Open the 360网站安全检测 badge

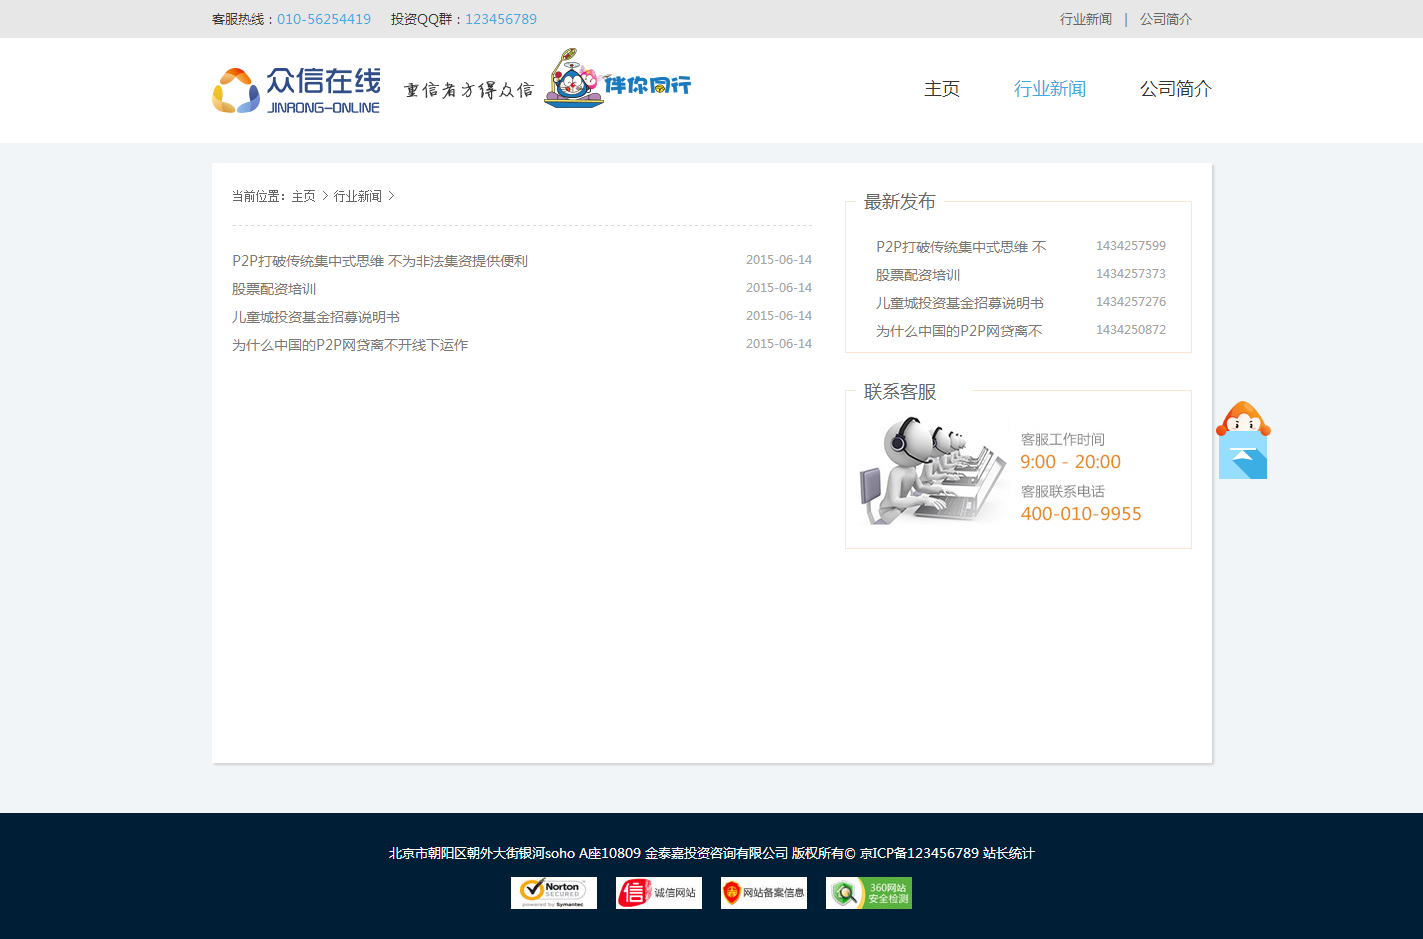(x=868, y=893)
